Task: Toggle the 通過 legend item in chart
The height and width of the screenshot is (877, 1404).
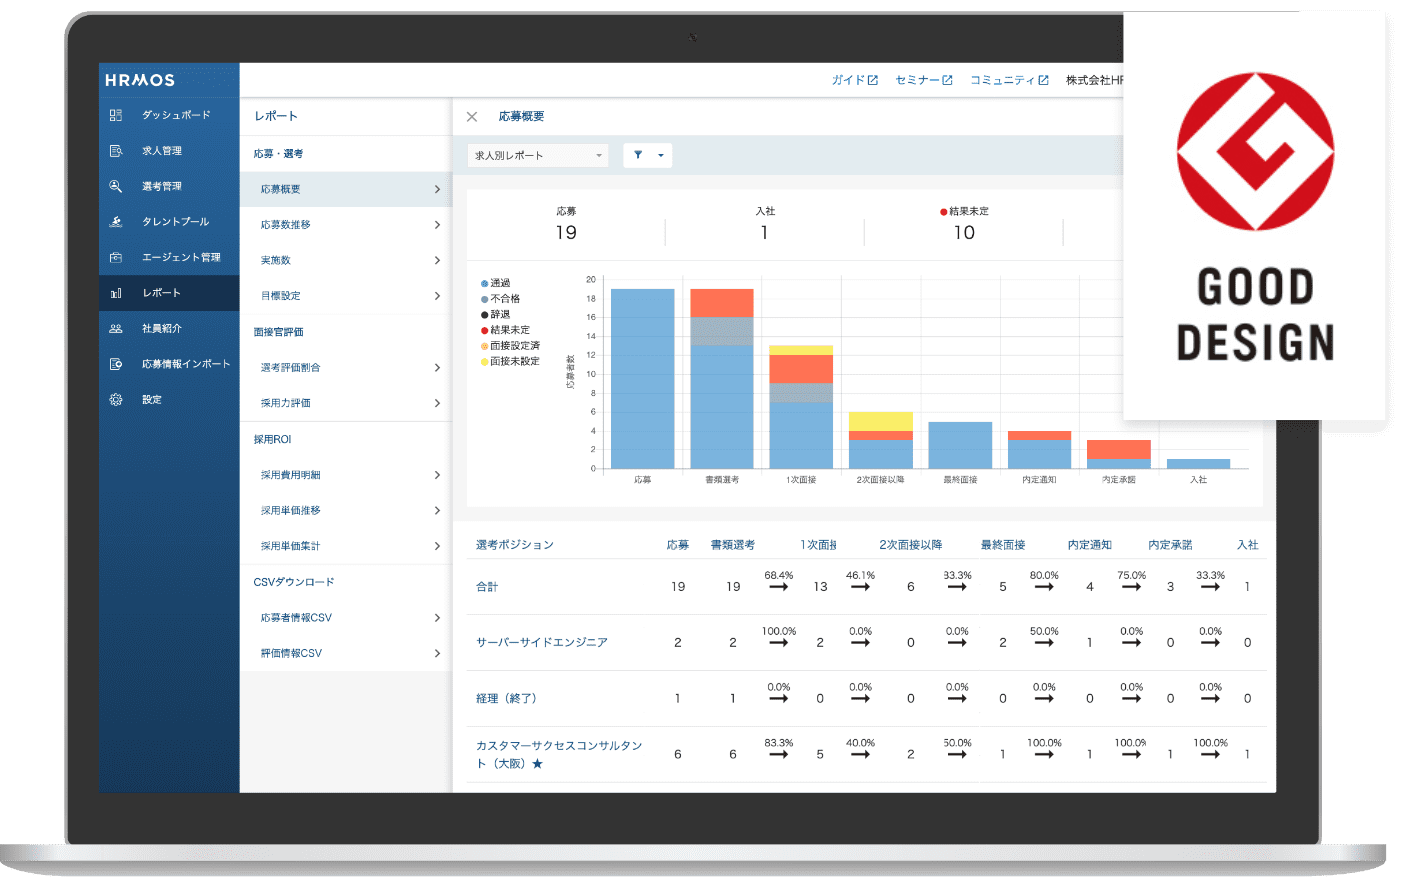Action: click(x=496, y=283)
